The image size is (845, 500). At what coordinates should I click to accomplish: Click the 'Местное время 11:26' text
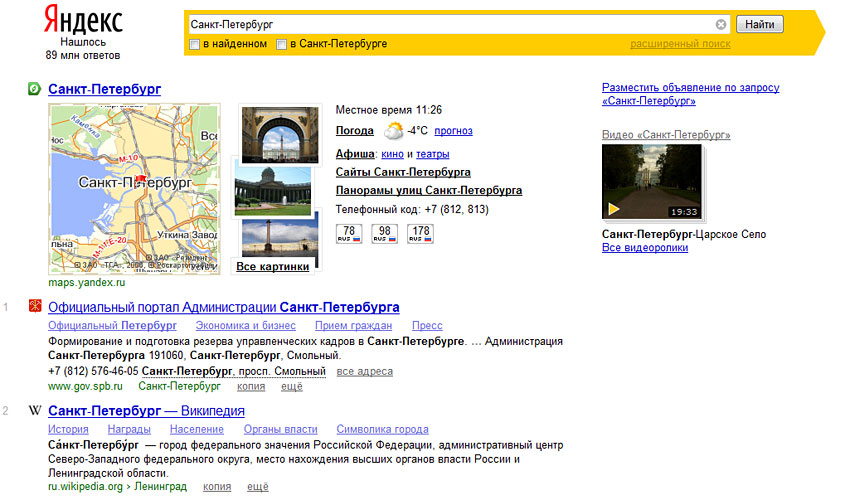tap(389, 110)
